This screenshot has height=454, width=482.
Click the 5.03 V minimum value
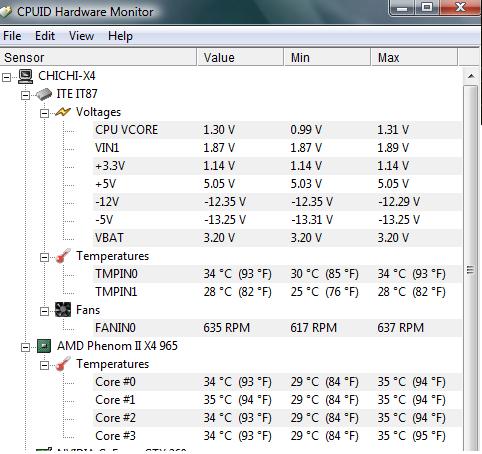click(306, 184)
